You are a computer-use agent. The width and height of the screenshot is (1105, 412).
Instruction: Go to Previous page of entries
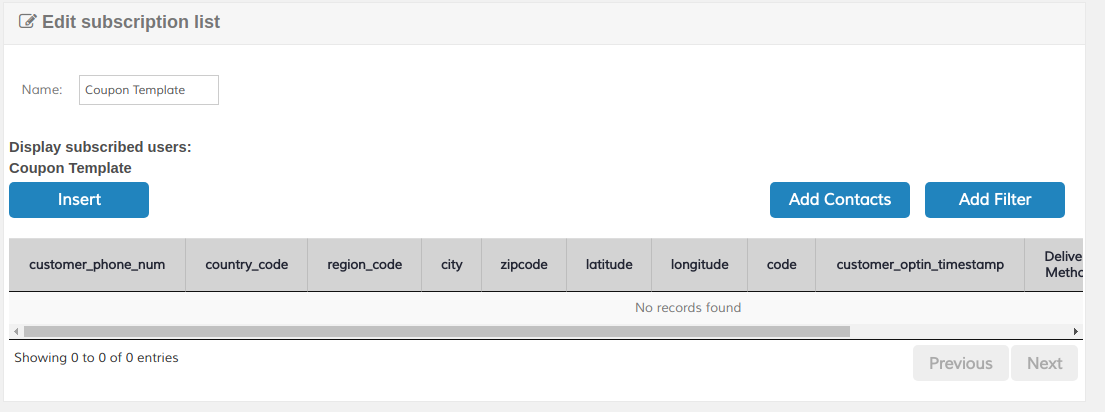tap(960, 363)
